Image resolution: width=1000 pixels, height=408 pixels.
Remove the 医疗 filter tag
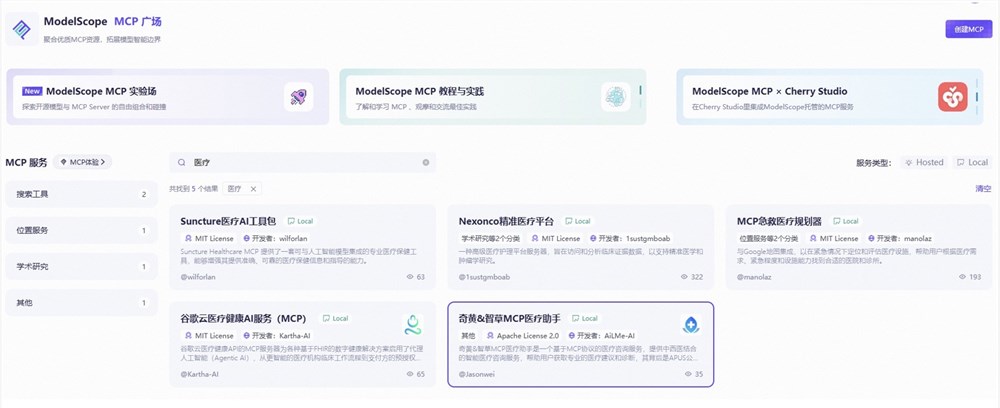[253, 189]
